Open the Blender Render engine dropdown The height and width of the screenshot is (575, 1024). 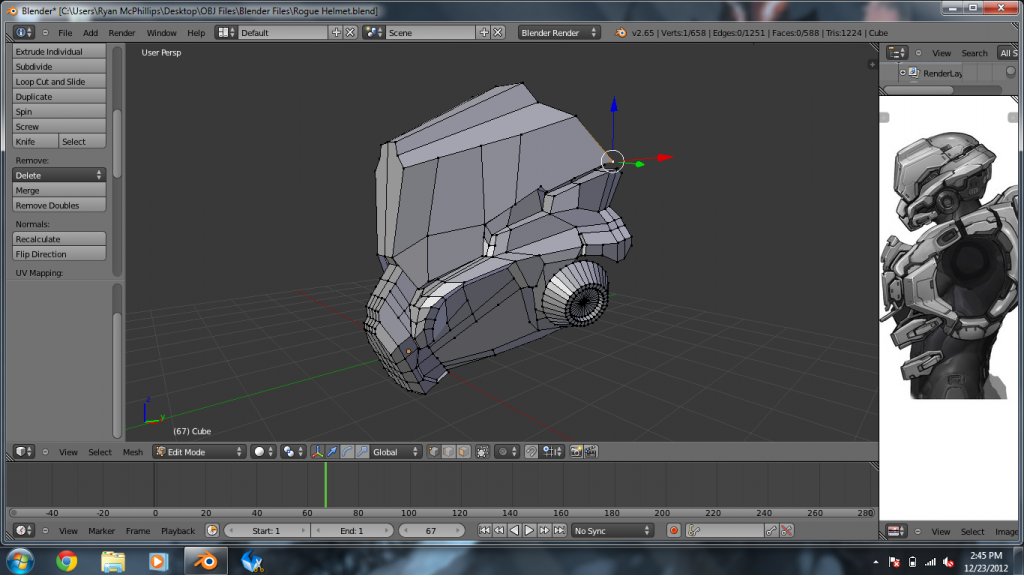559,32
